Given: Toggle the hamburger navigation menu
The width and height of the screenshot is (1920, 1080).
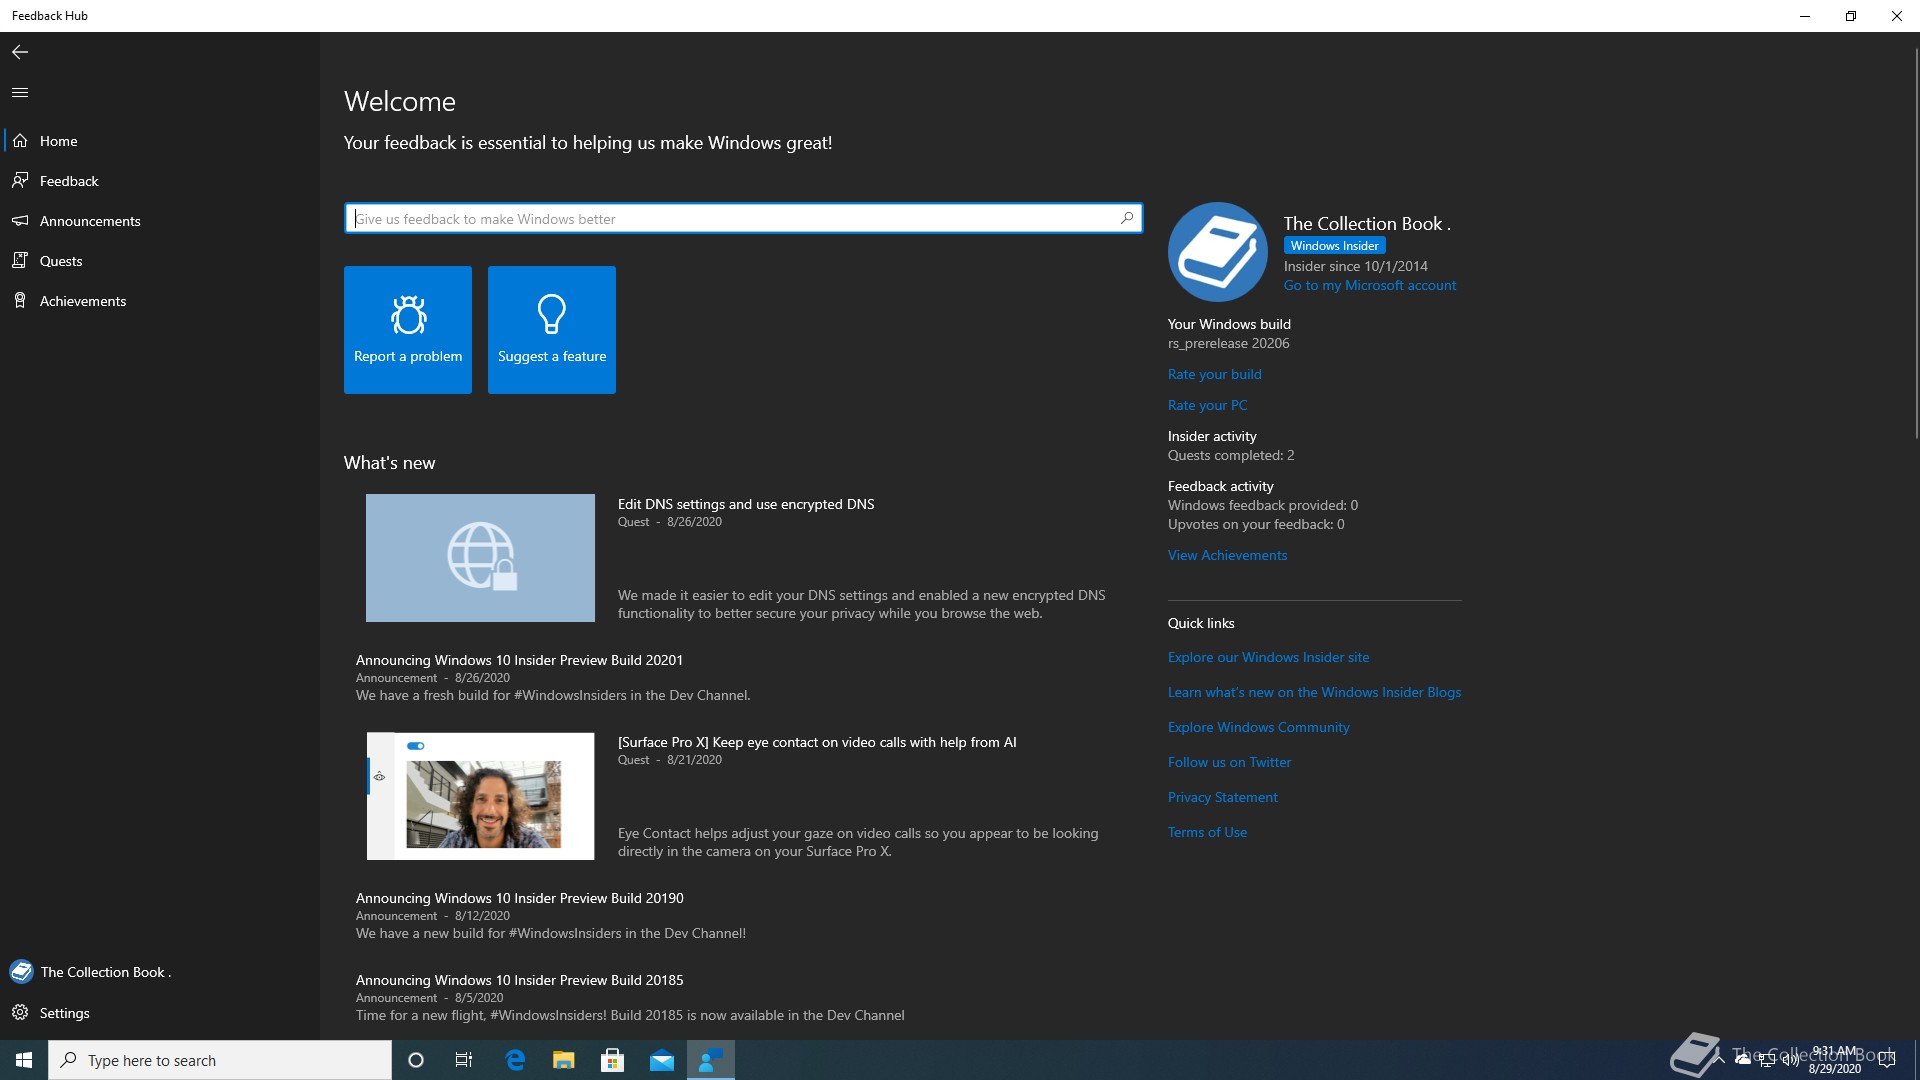Looking at the screenshot, I should coord(20,92).
